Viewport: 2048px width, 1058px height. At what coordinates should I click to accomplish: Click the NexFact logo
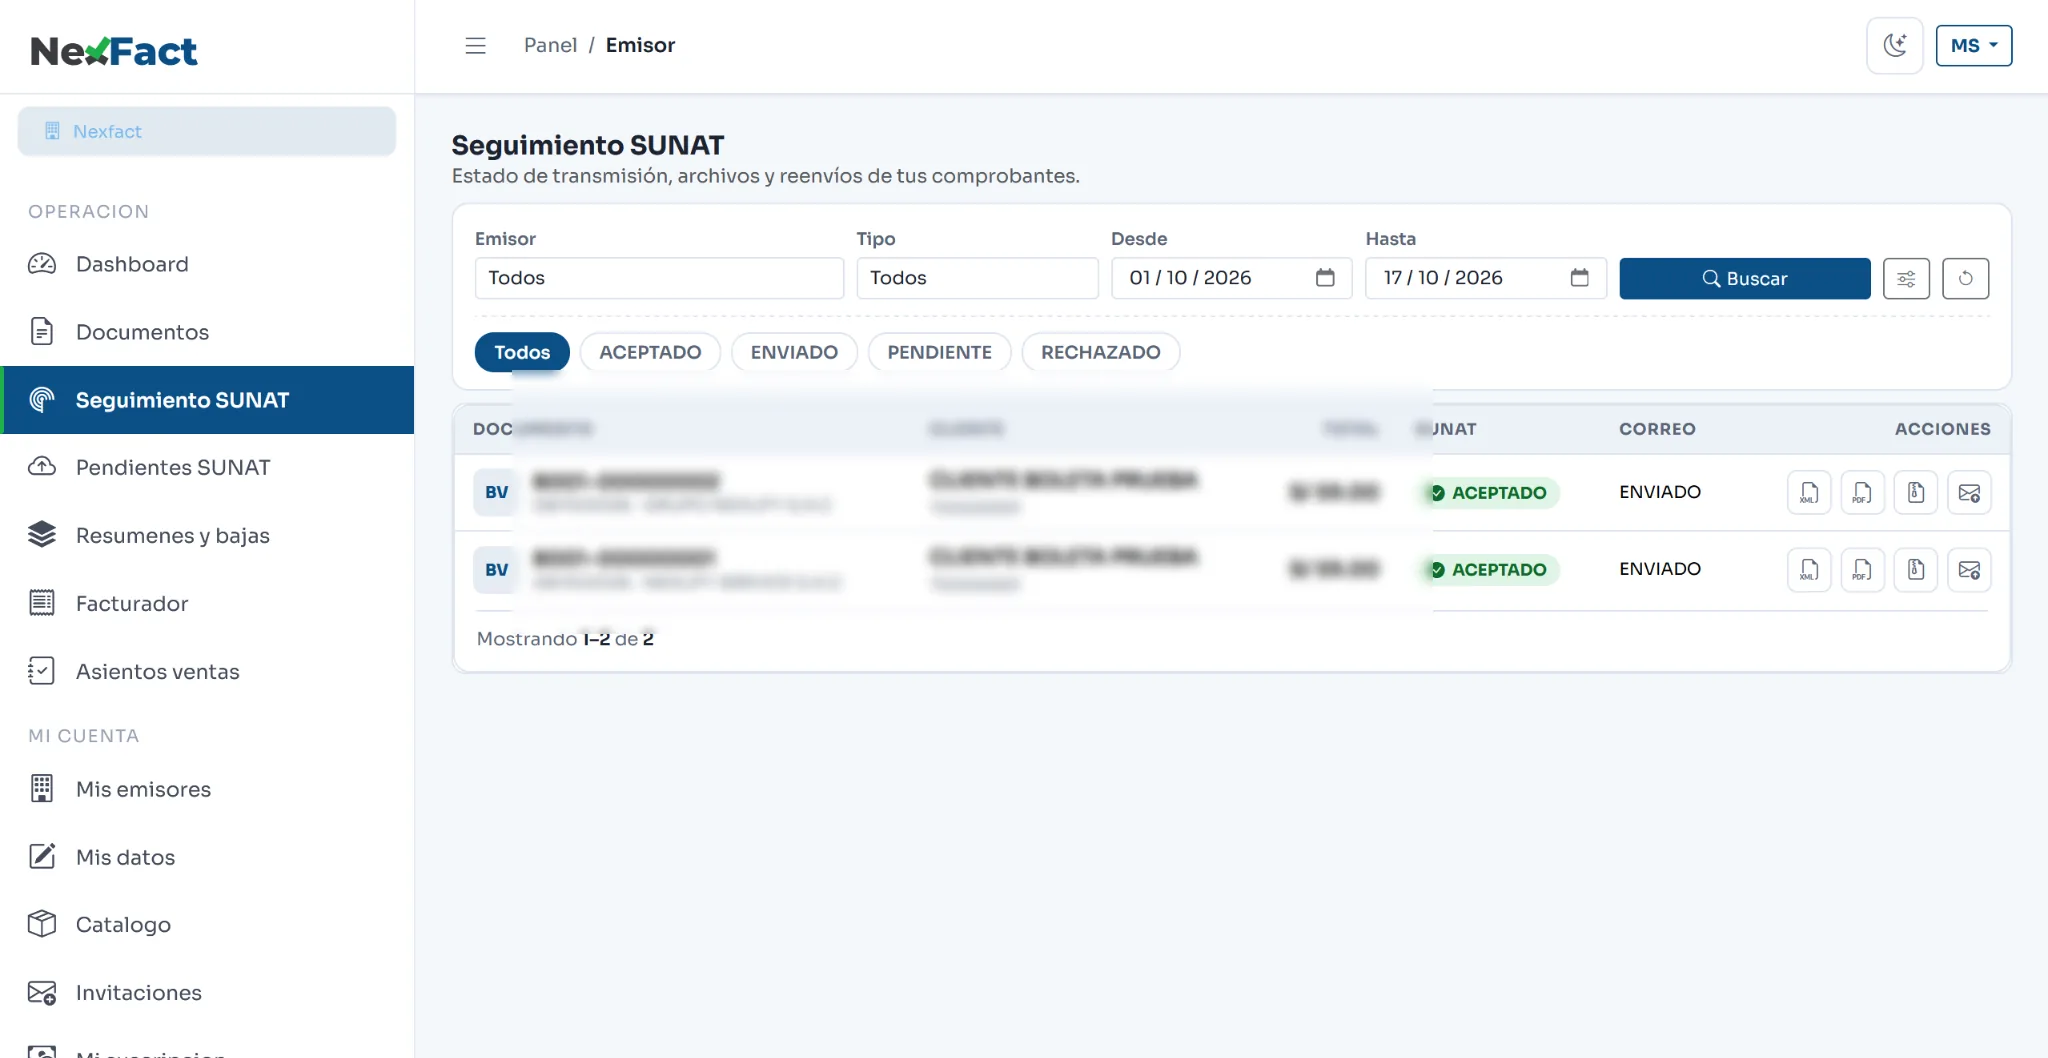[x=114, y=50]
